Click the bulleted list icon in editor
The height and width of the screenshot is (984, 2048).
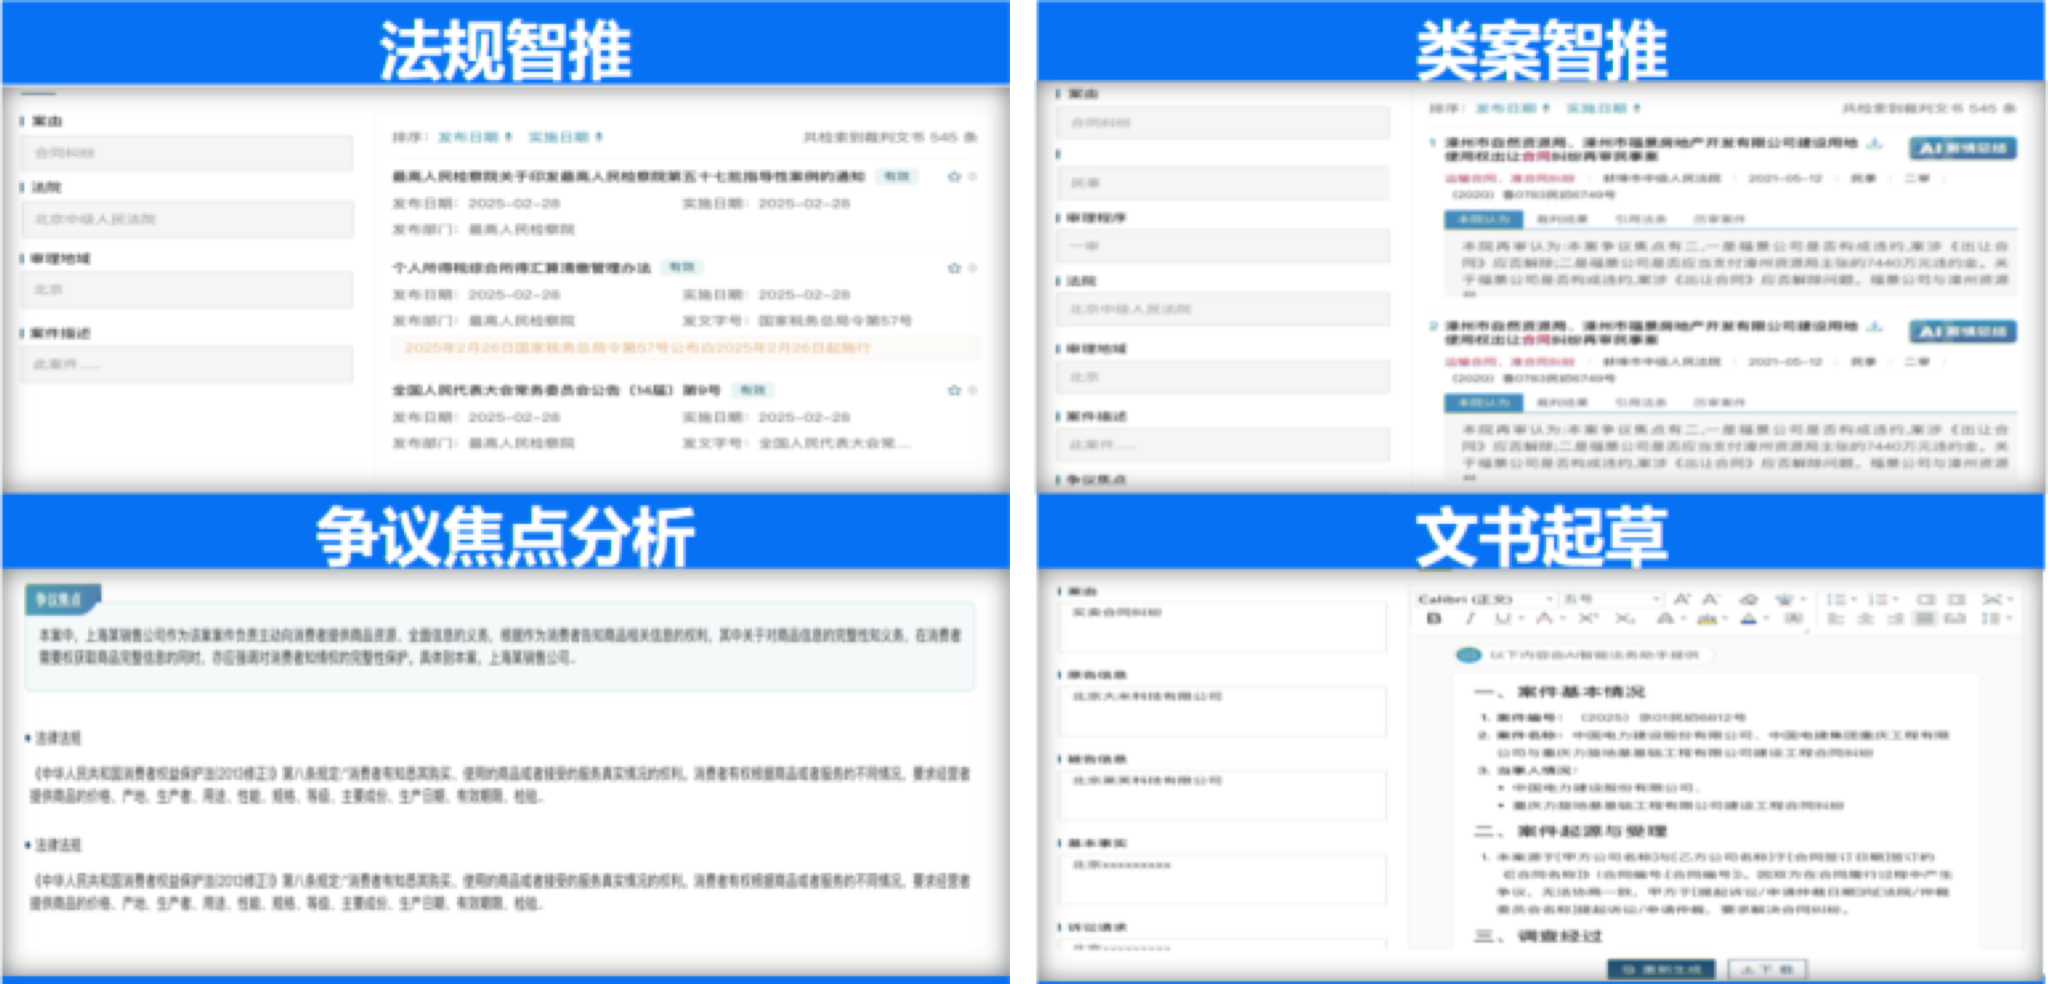click(1837, 599)
